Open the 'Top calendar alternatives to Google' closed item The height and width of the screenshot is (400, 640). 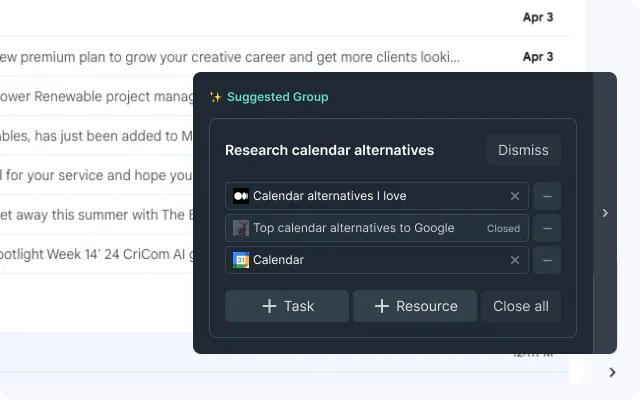pos(377,228)
